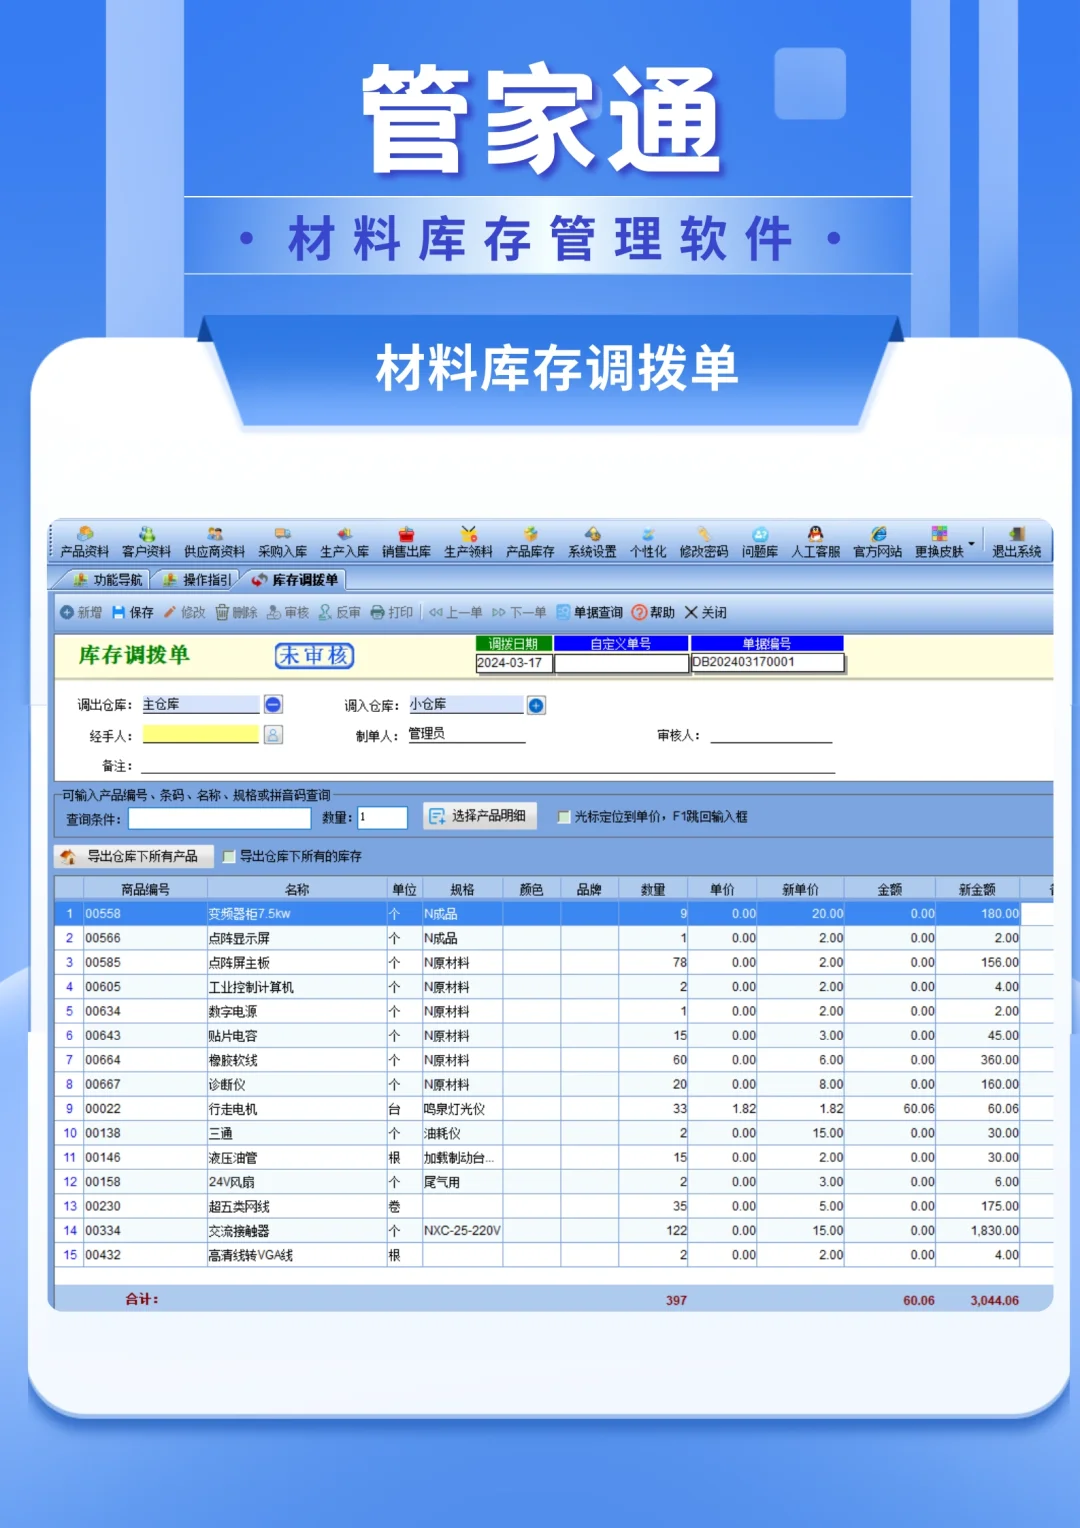
Task: Toggle 光标定位到单价 checkbox
Action: [564, 817]
